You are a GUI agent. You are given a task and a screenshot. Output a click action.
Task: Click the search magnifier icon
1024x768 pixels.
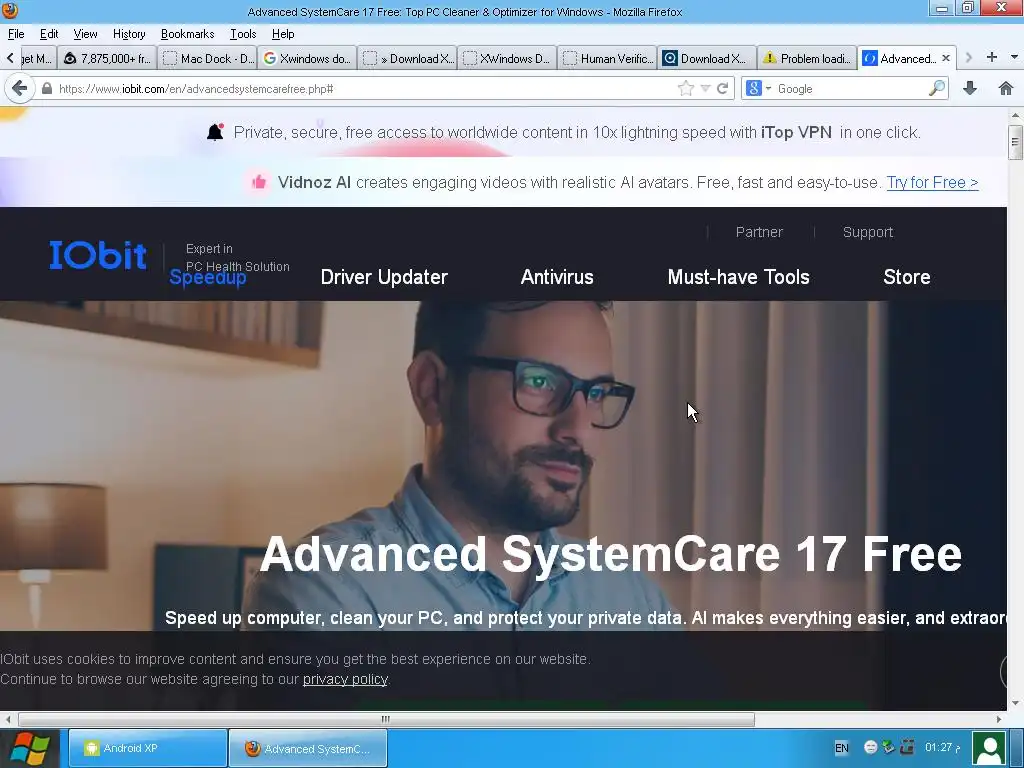coord(936,88)
